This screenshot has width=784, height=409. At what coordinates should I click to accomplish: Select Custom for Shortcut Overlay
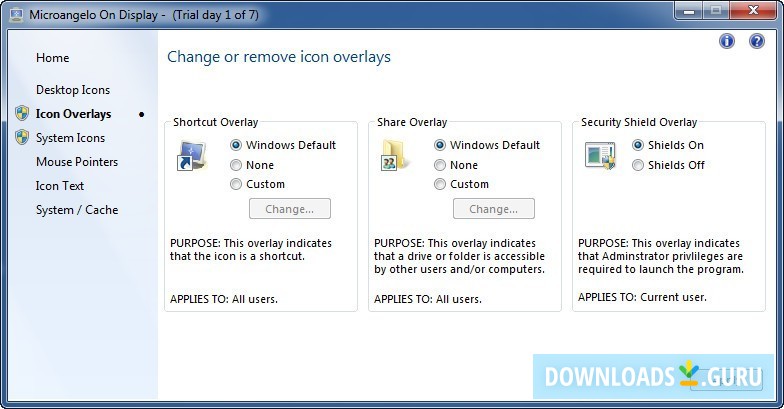[258, 184]
